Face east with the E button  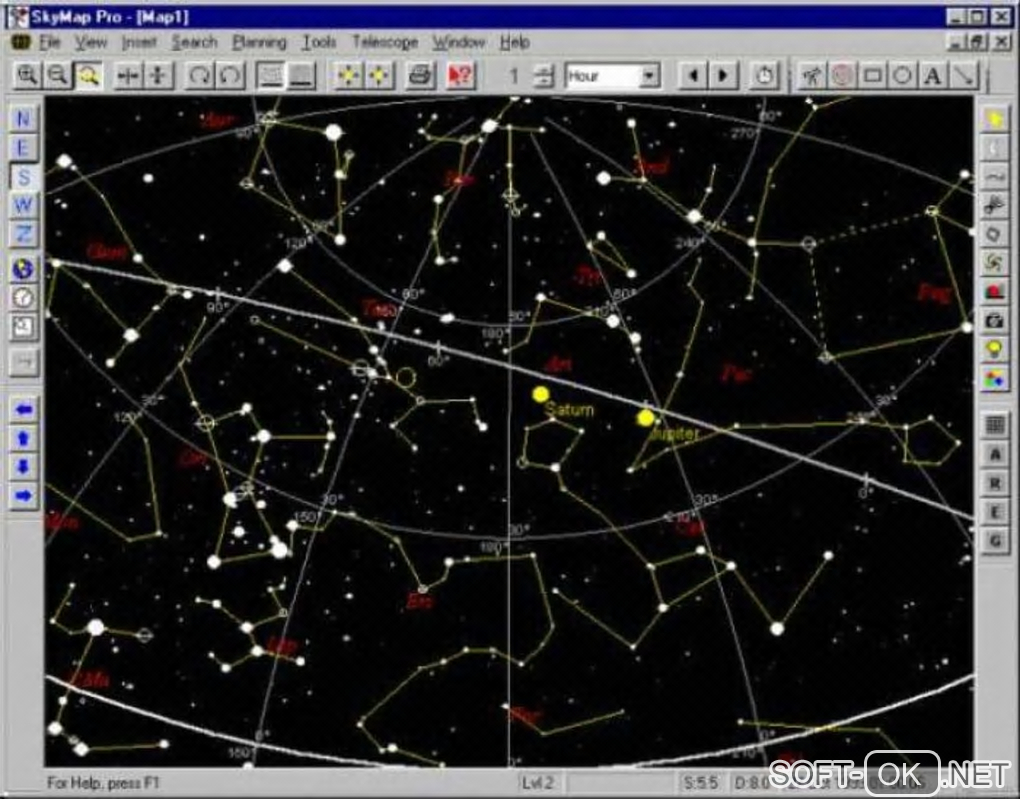pos(23,148)
